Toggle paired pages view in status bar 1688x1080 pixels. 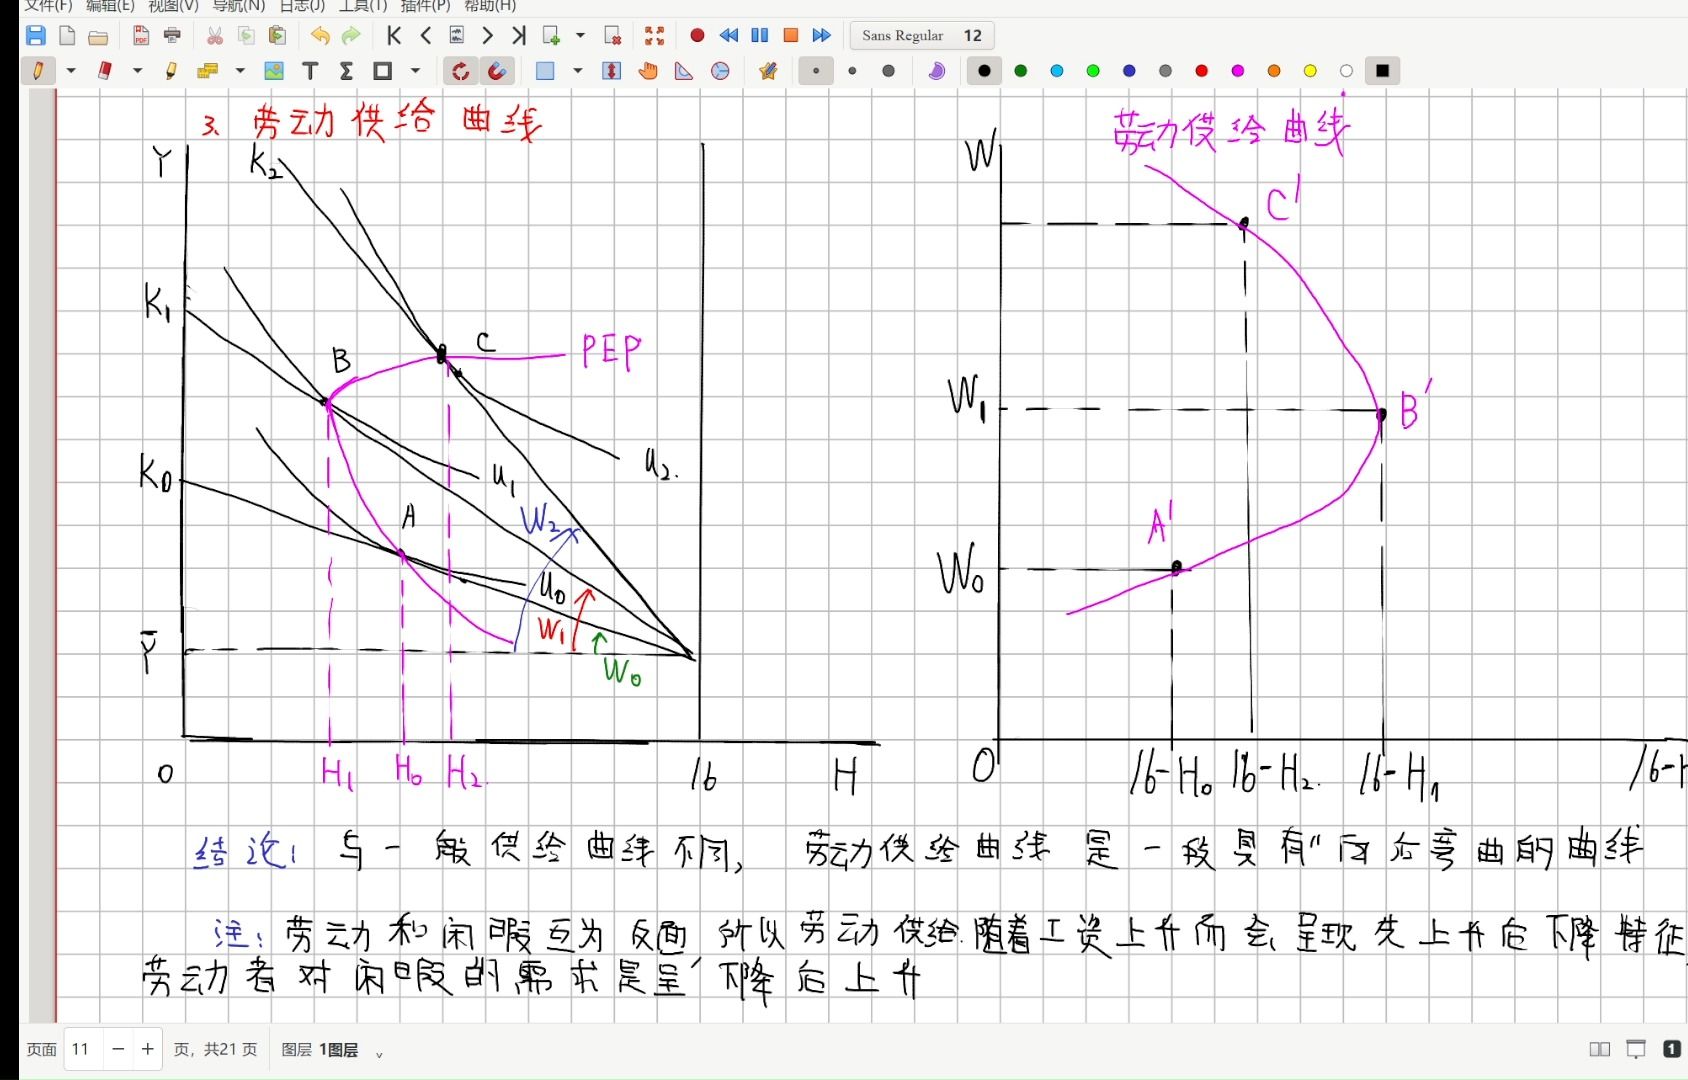coord(1600,1049)
